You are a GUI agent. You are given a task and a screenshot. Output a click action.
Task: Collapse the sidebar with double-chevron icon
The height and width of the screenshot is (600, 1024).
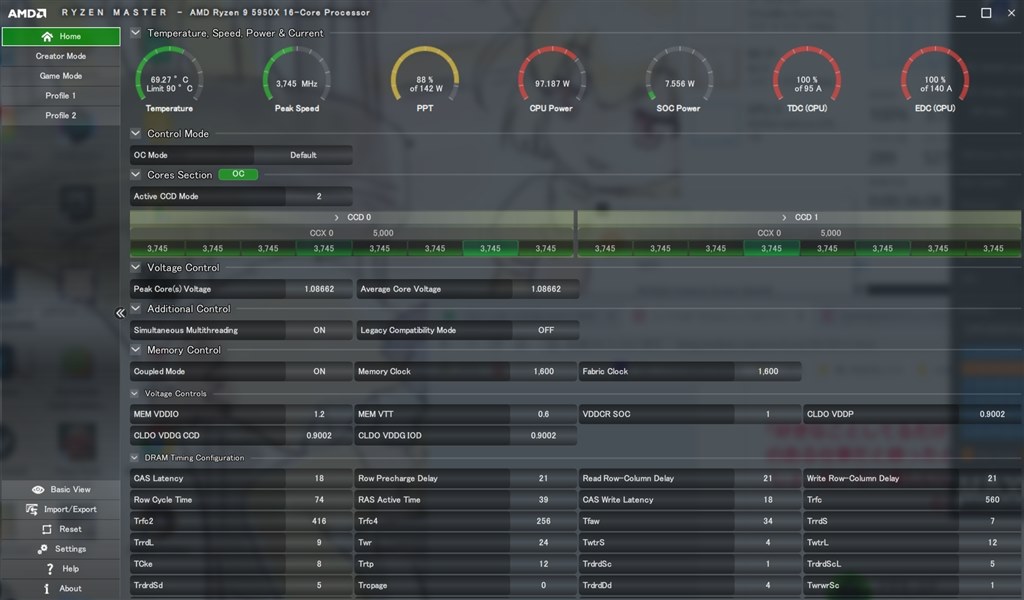(x=120, y=313)
